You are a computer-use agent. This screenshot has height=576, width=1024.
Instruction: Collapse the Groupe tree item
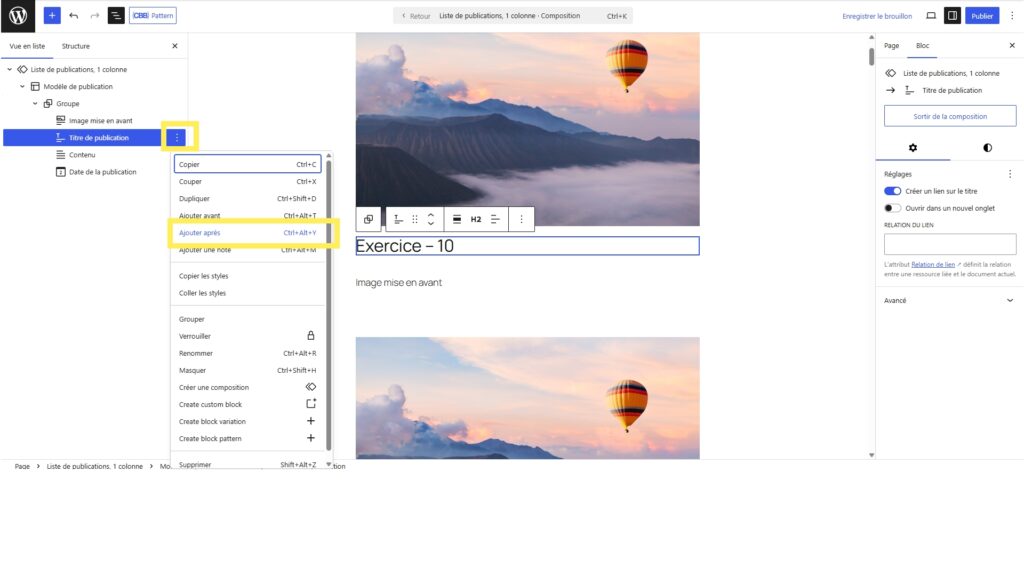tap(35, 103)
